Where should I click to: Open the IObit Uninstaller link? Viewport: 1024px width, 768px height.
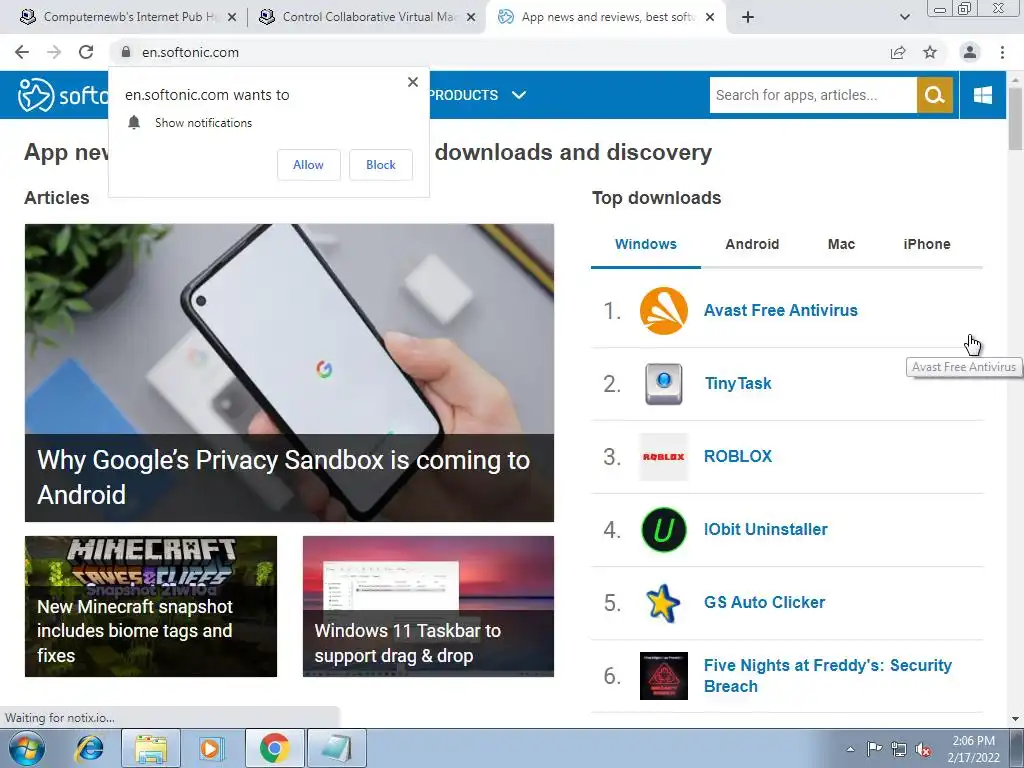[x=765, y=530]
